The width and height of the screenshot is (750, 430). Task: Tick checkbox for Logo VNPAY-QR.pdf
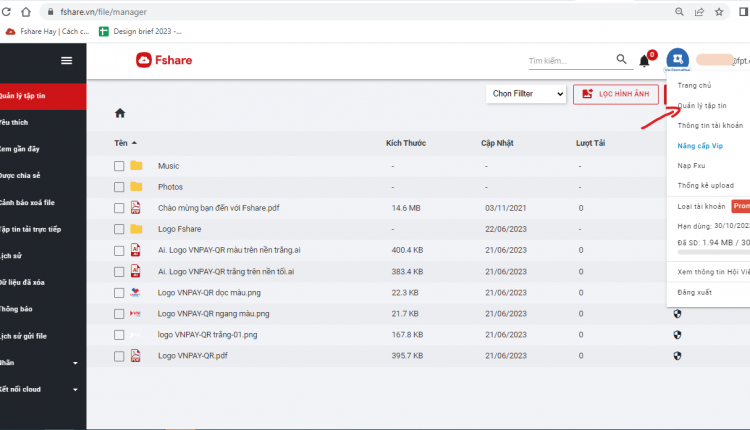click(x=119, y=356)
